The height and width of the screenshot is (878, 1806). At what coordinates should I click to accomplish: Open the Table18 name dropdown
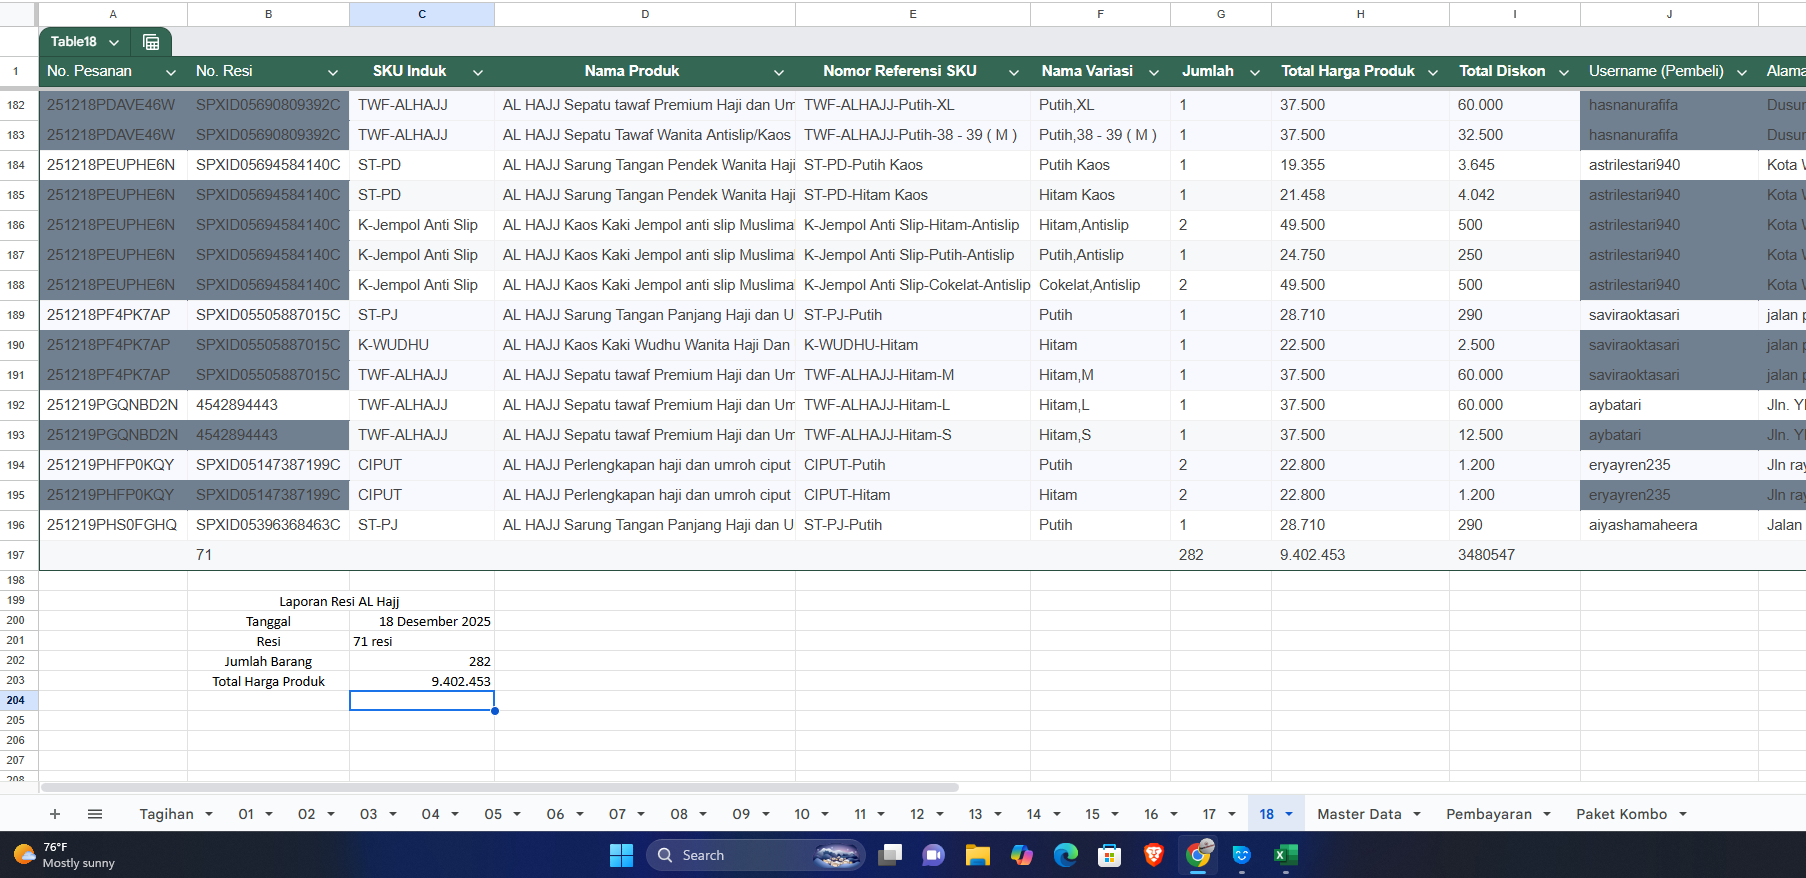coord(114,42)
